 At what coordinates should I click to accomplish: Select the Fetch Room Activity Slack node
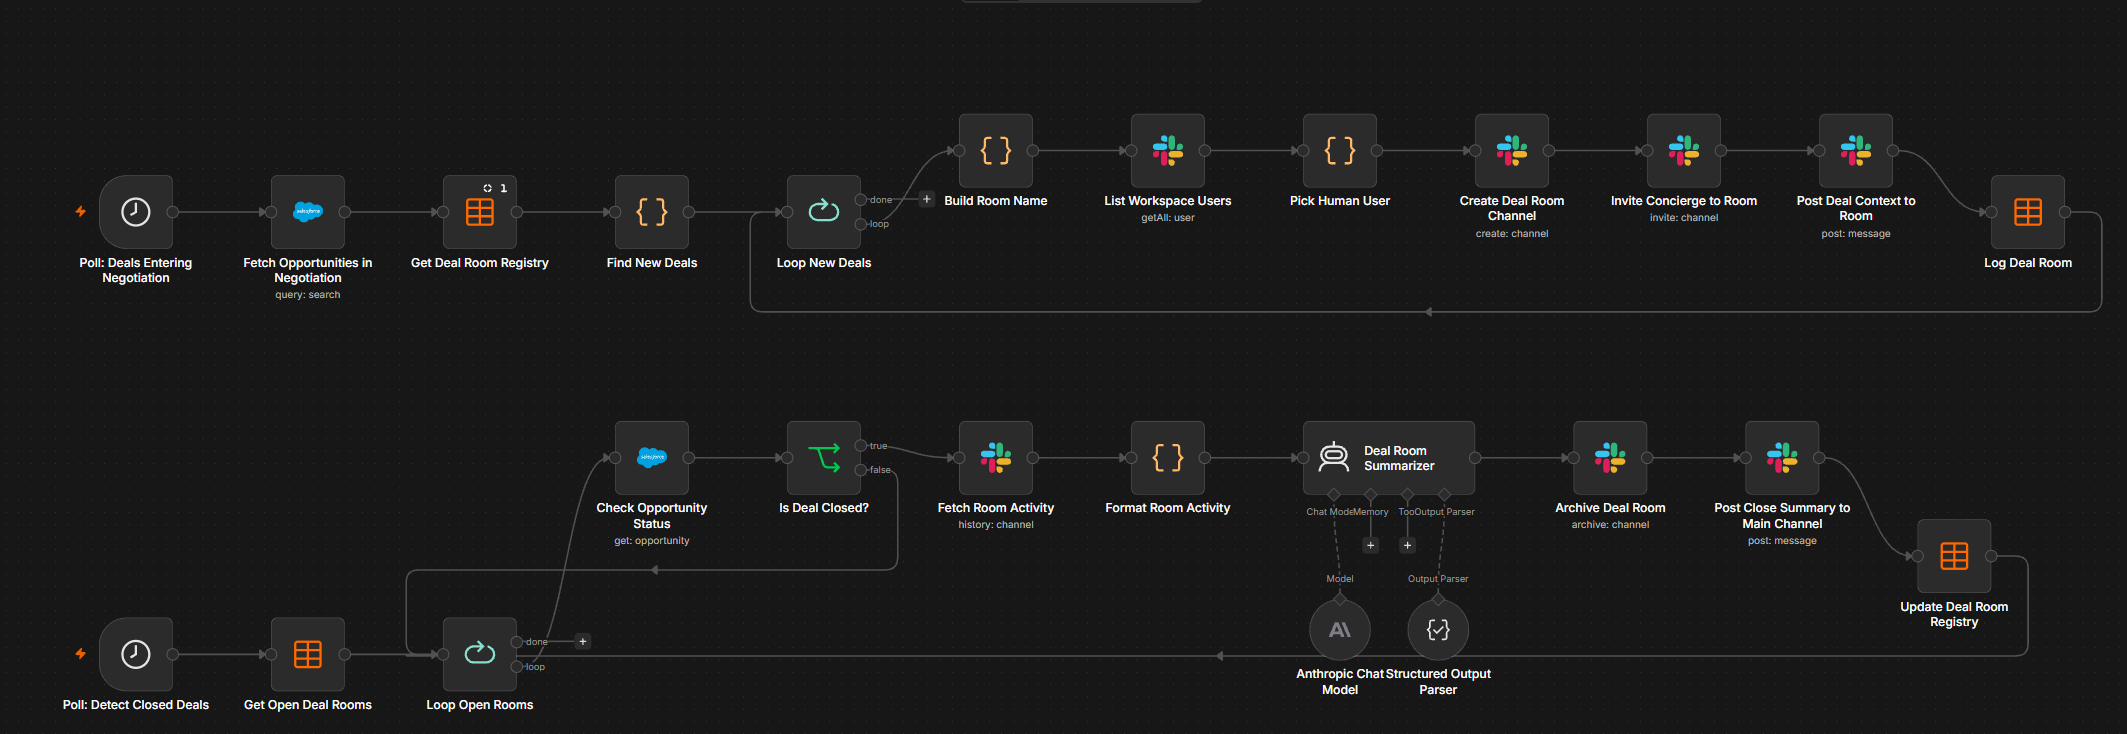click(996, 458)
